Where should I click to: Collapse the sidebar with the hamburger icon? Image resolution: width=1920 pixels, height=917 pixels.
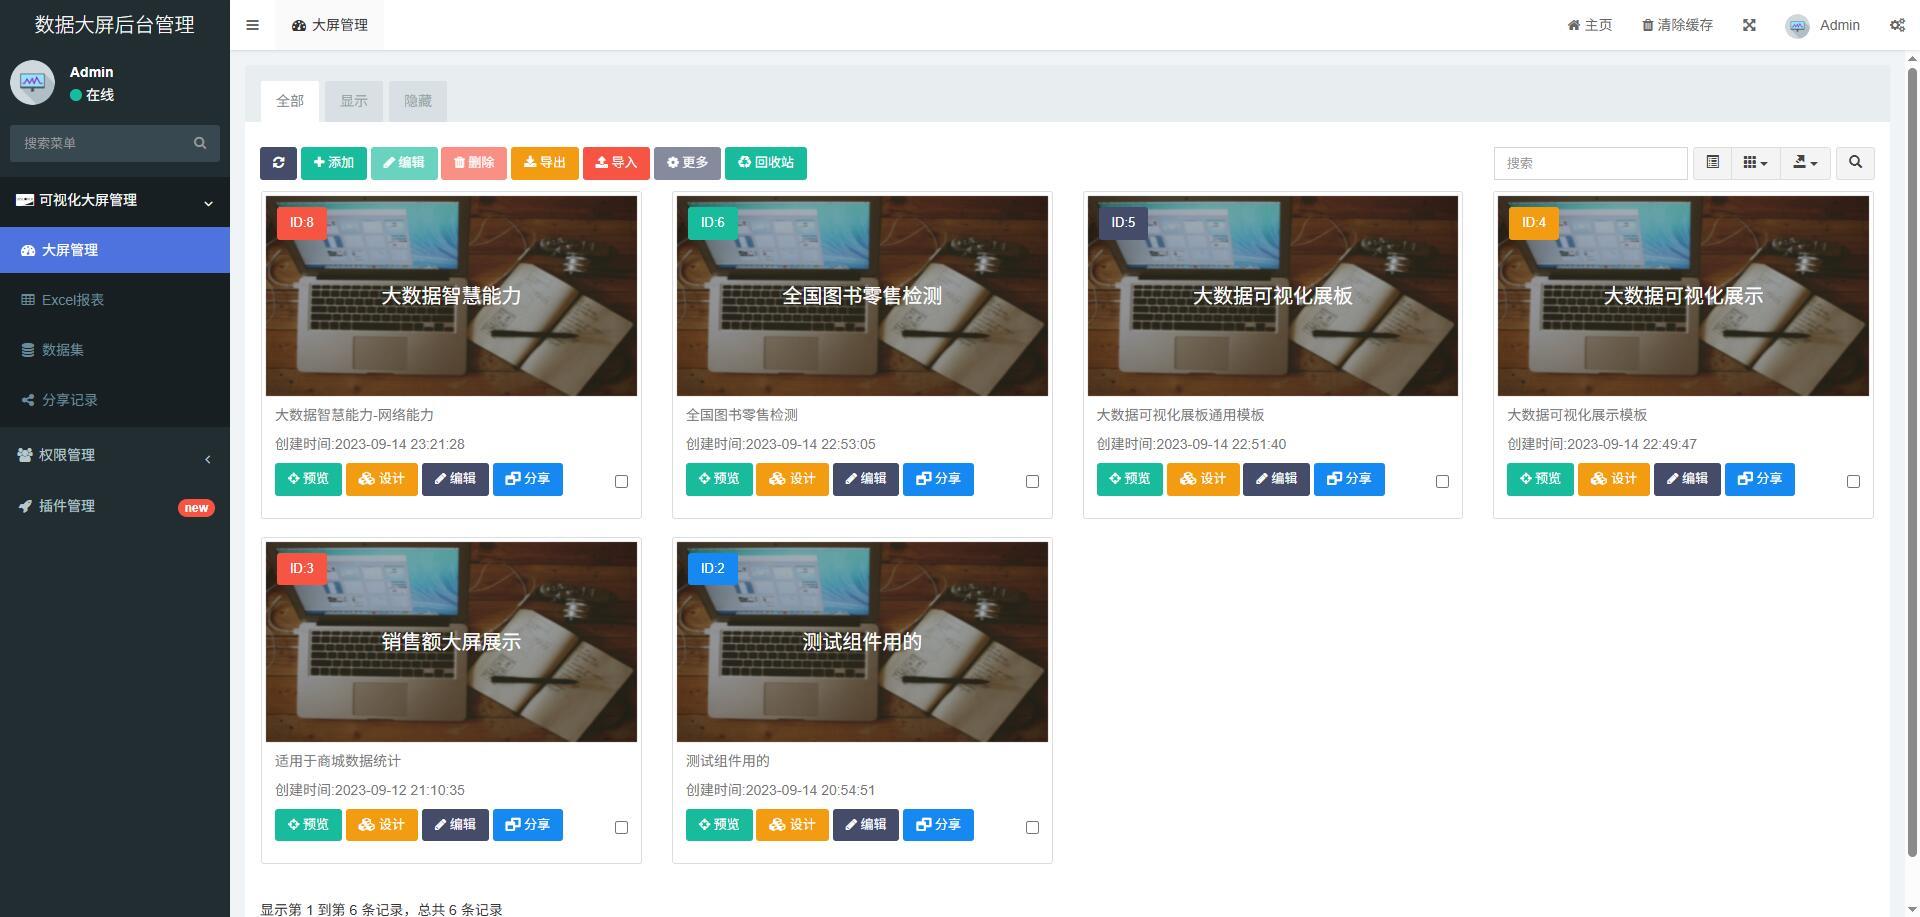[252, 25]
